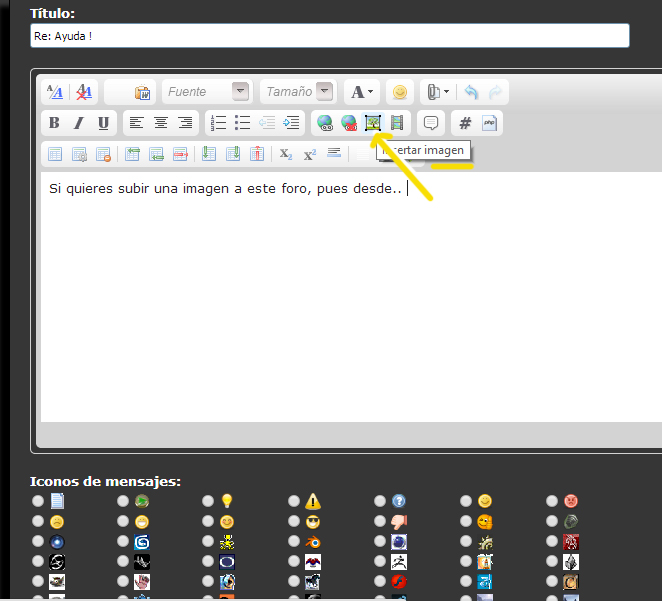
Task: Increase the indent
Action: point(291,123)
